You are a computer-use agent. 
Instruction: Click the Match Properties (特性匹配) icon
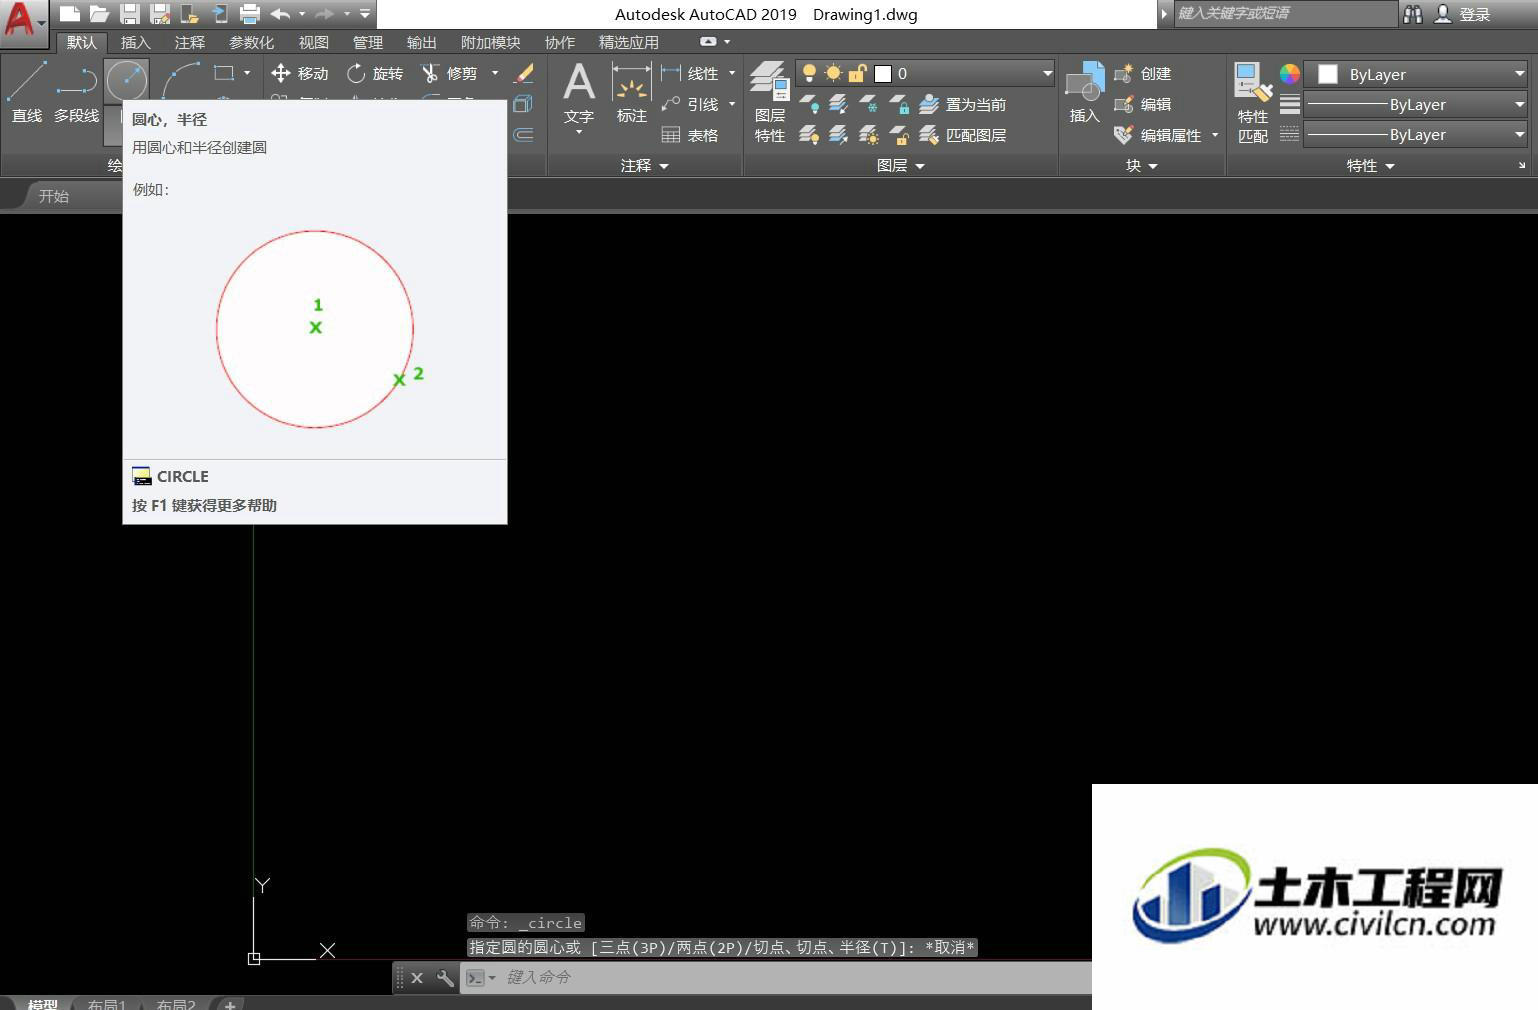tap(1252, 102)
